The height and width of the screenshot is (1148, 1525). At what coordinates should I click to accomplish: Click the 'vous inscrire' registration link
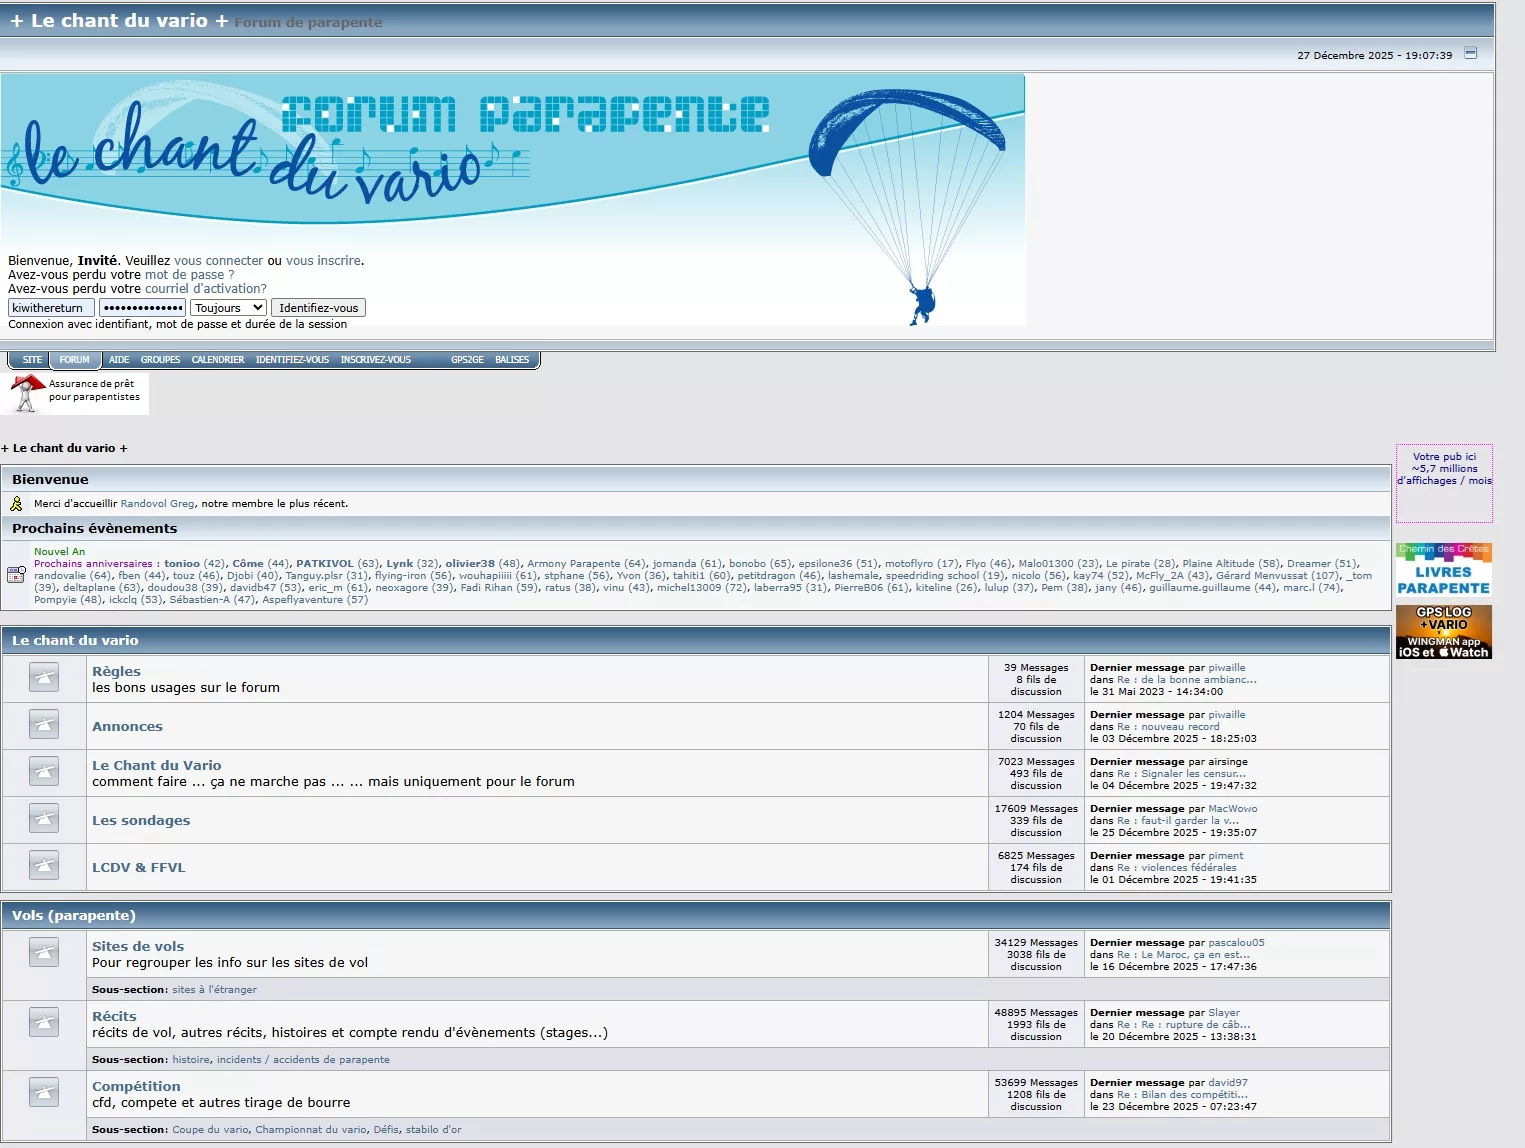pyautogui.click(x=323, y=261)
